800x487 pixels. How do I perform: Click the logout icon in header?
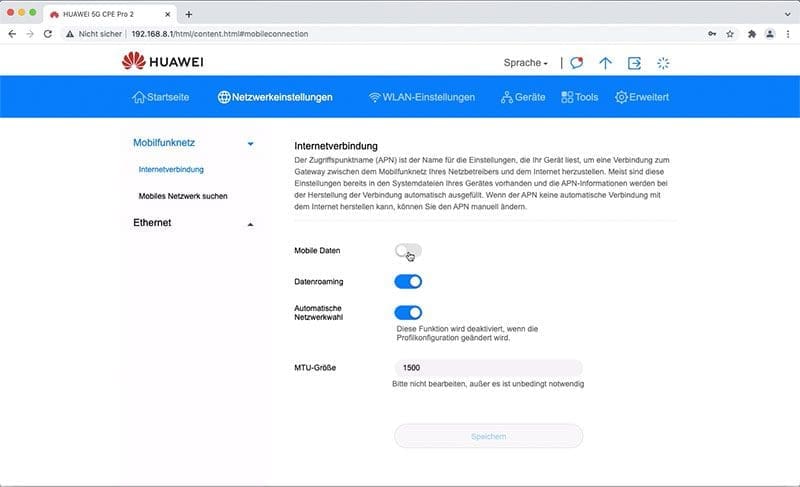(x=634, y=63)
